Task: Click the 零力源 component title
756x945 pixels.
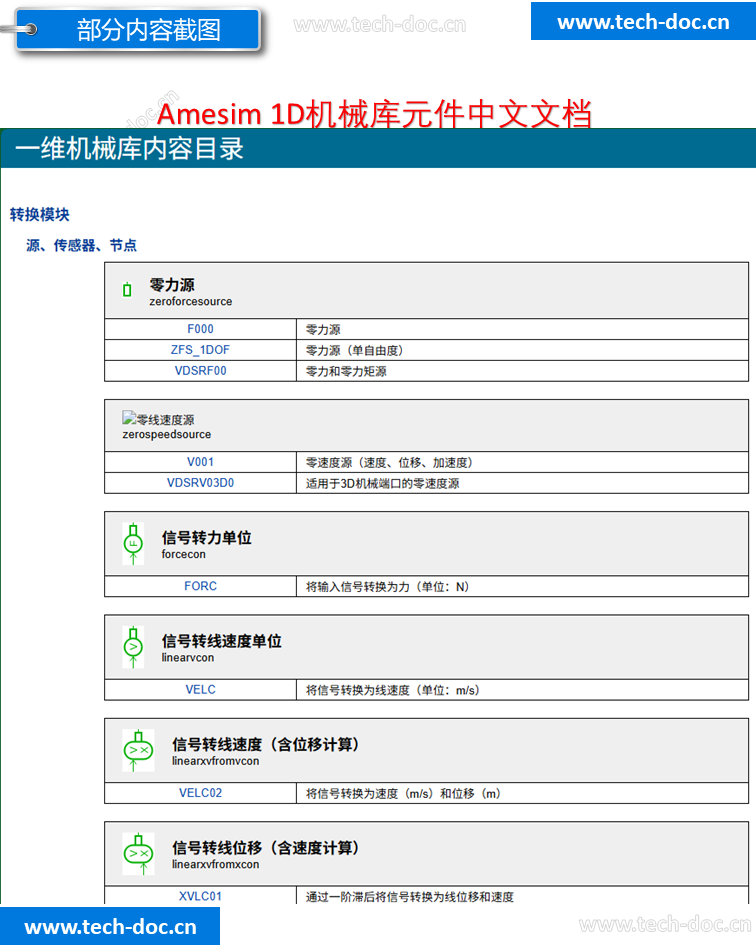Action: [x=172, y=284]
